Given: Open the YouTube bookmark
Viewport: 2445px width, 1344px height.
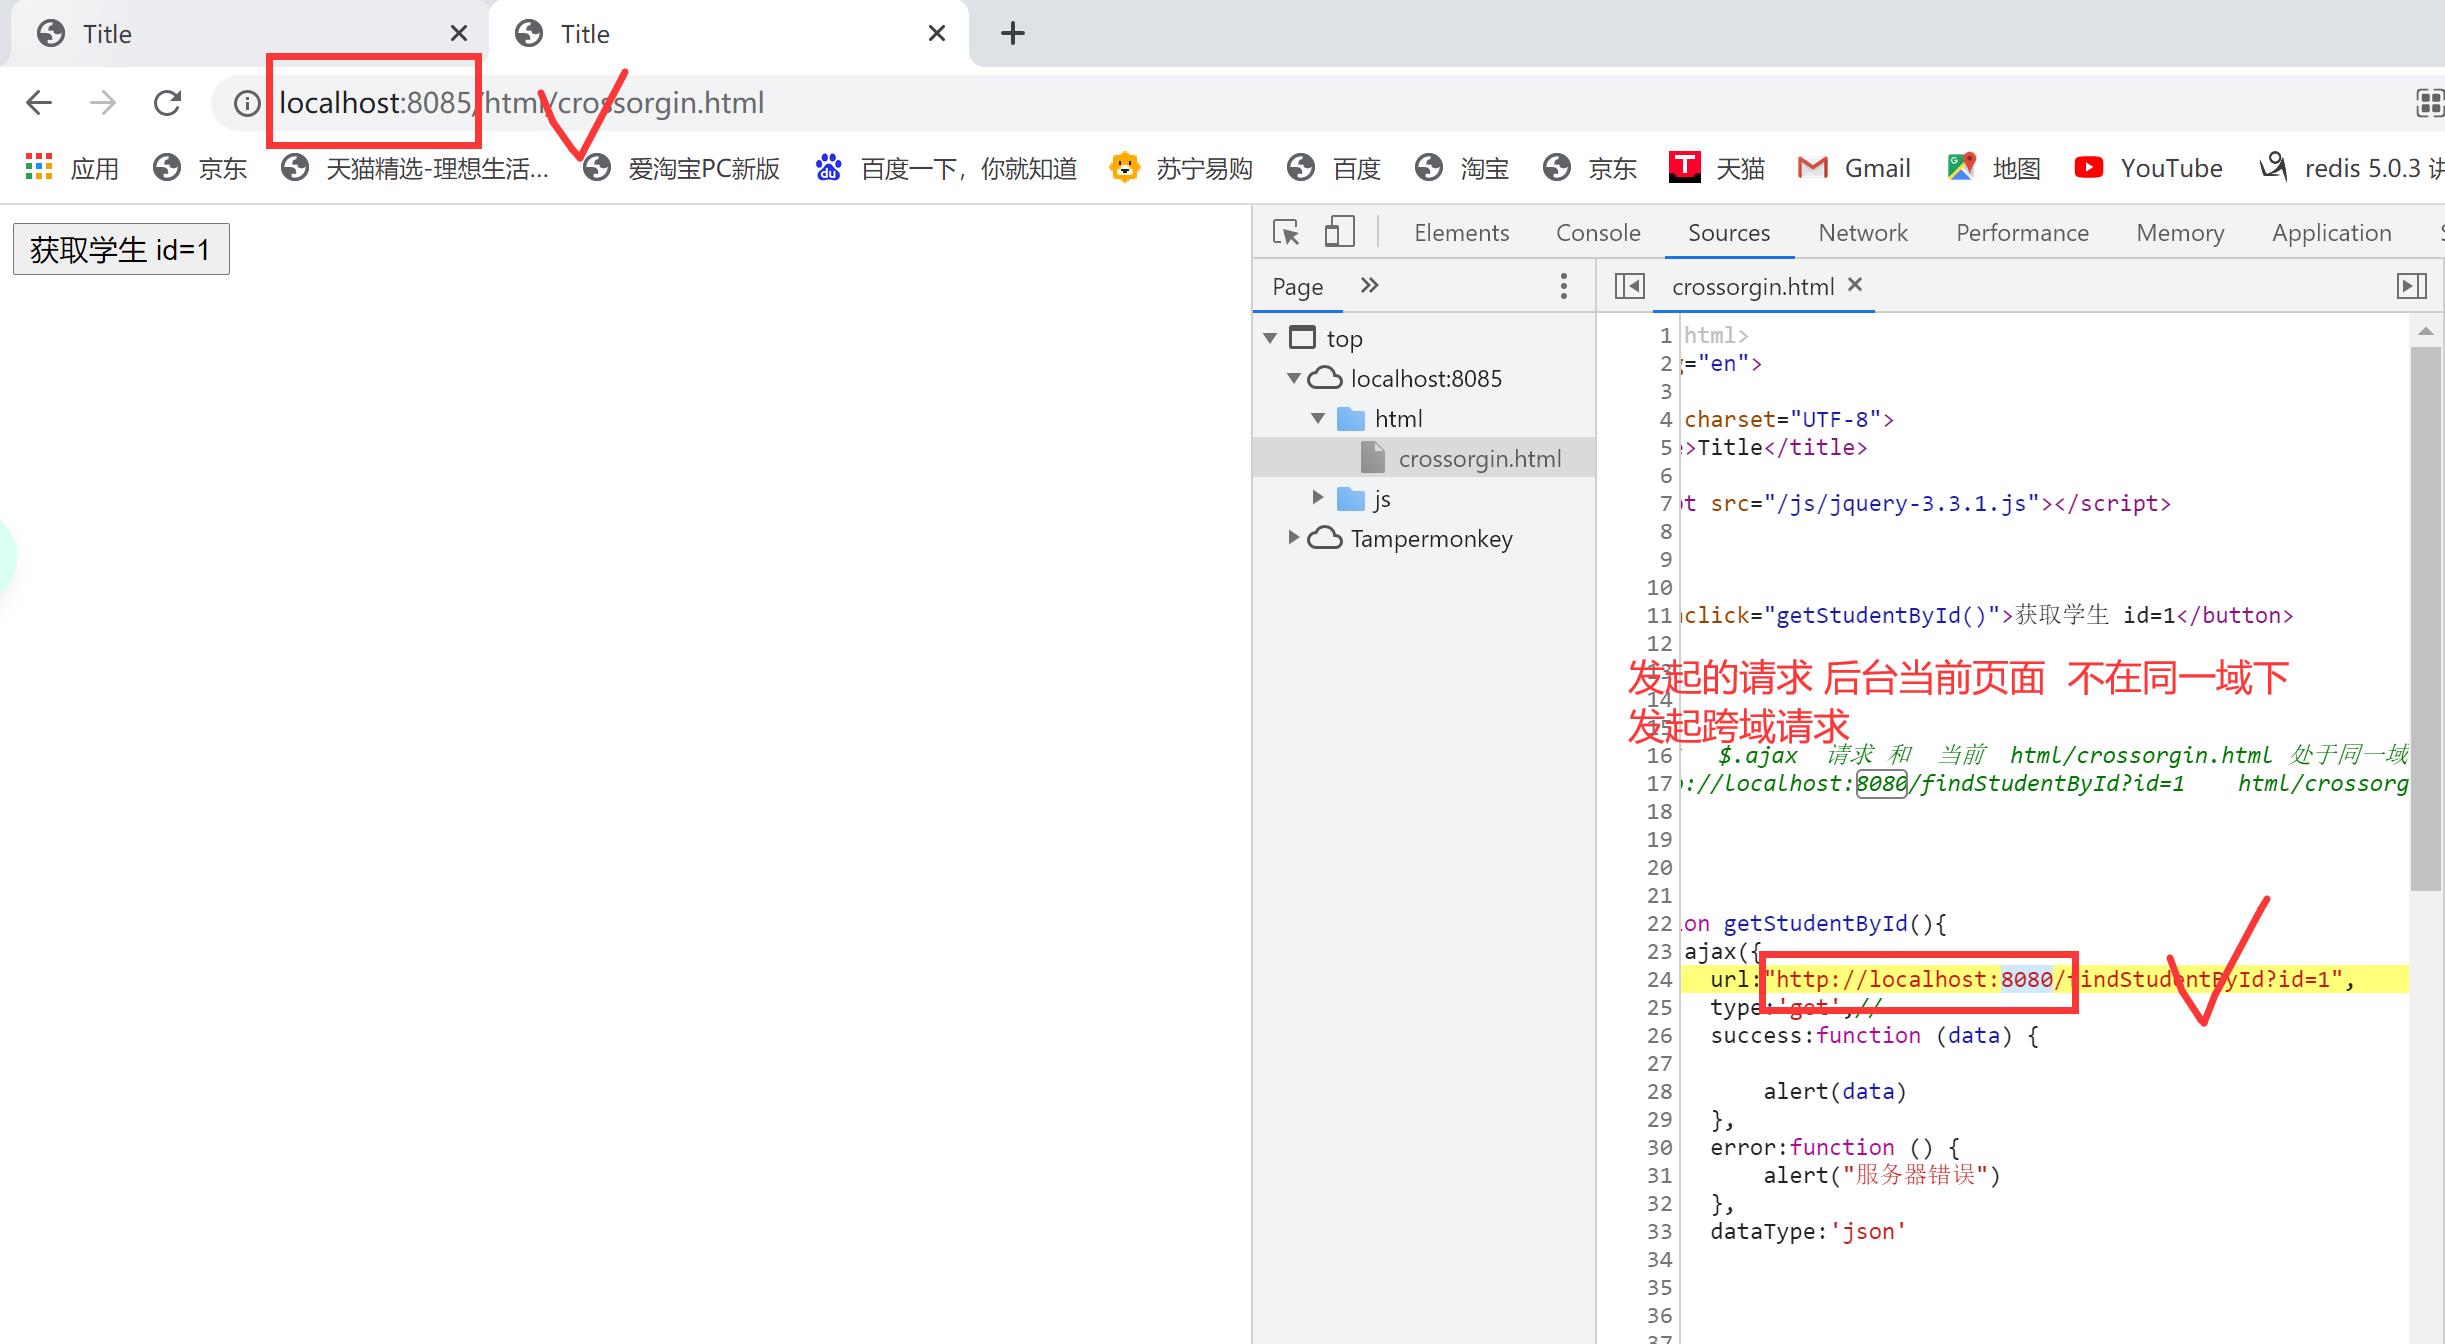Looking at the screenshot, I should (x=2148, y=168).
